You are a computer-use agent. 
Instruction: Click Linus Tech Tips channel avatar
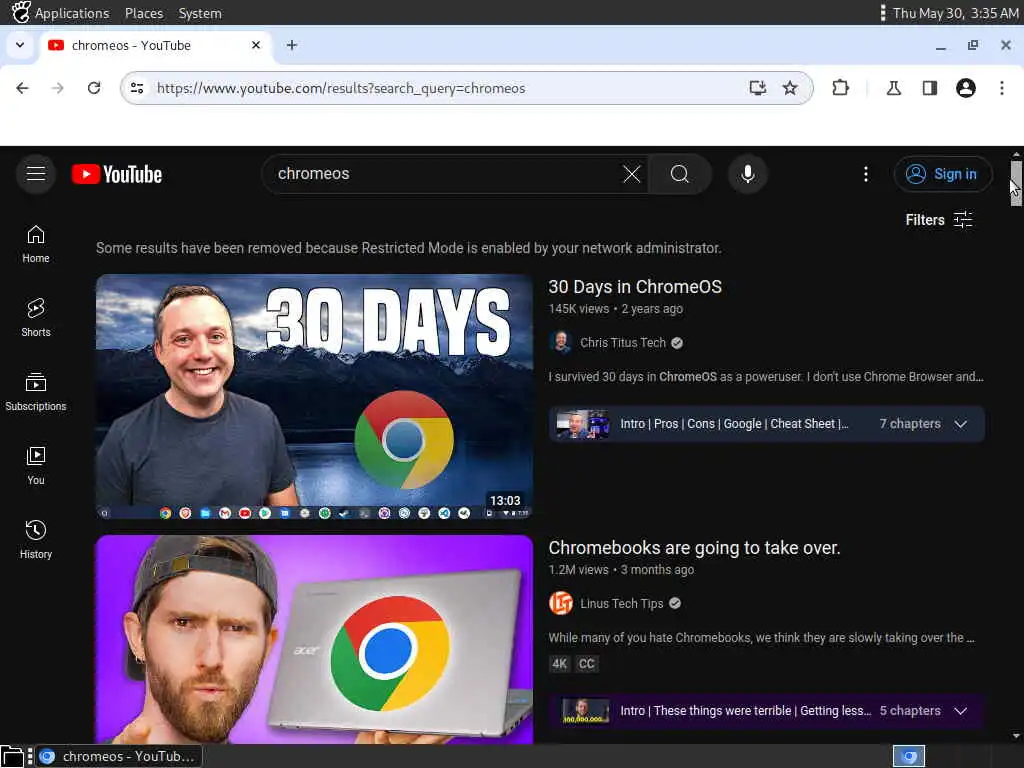pyautogui.click(x=561, y=603)
